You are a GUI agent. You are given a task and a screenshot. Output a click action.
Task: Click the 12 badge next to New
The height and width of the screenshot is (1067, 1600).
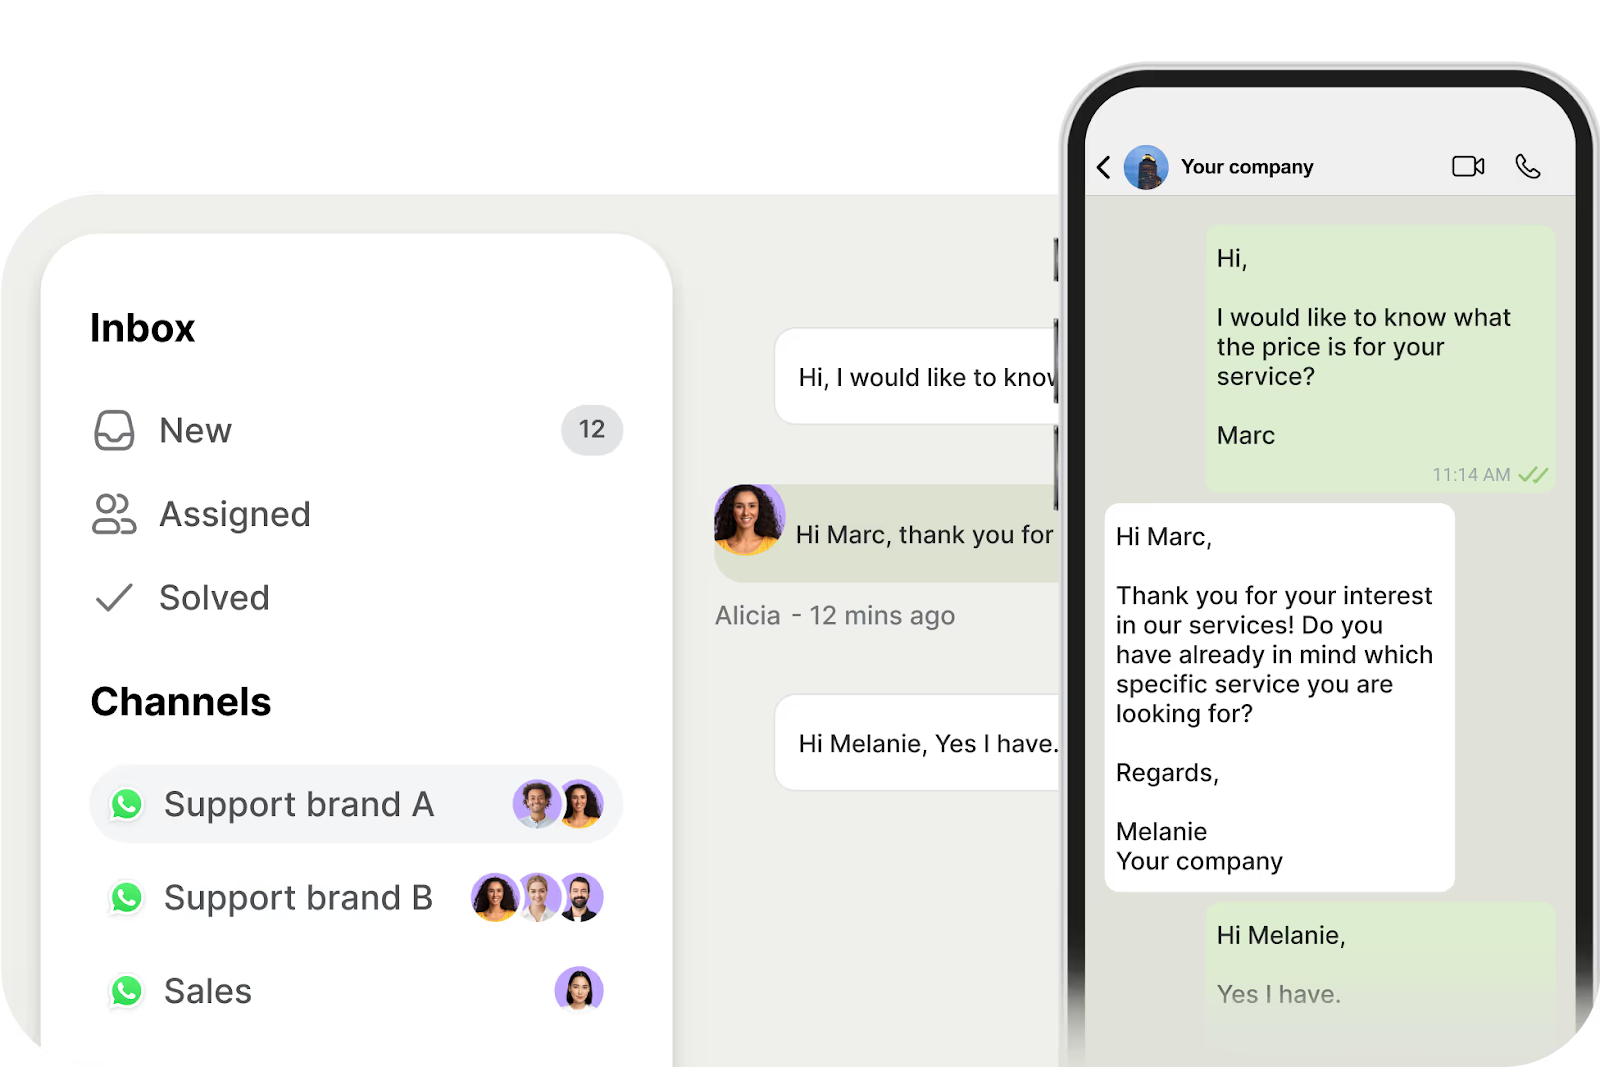pos(592,430)
